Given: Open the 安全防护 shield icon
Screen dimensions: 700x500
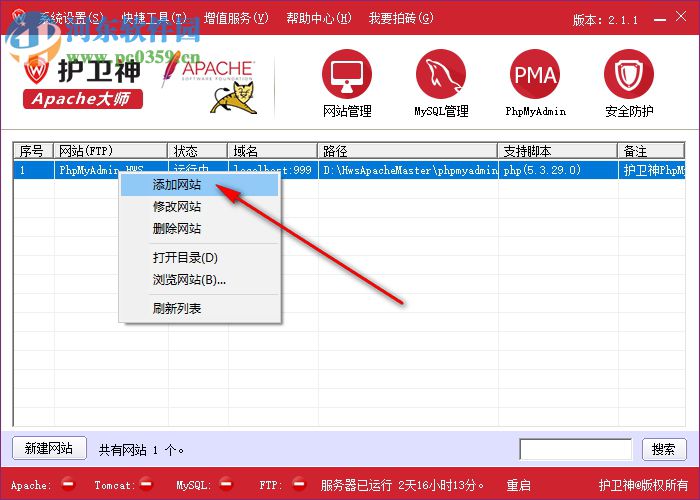Looking at the screenshot, I should 629,74.
